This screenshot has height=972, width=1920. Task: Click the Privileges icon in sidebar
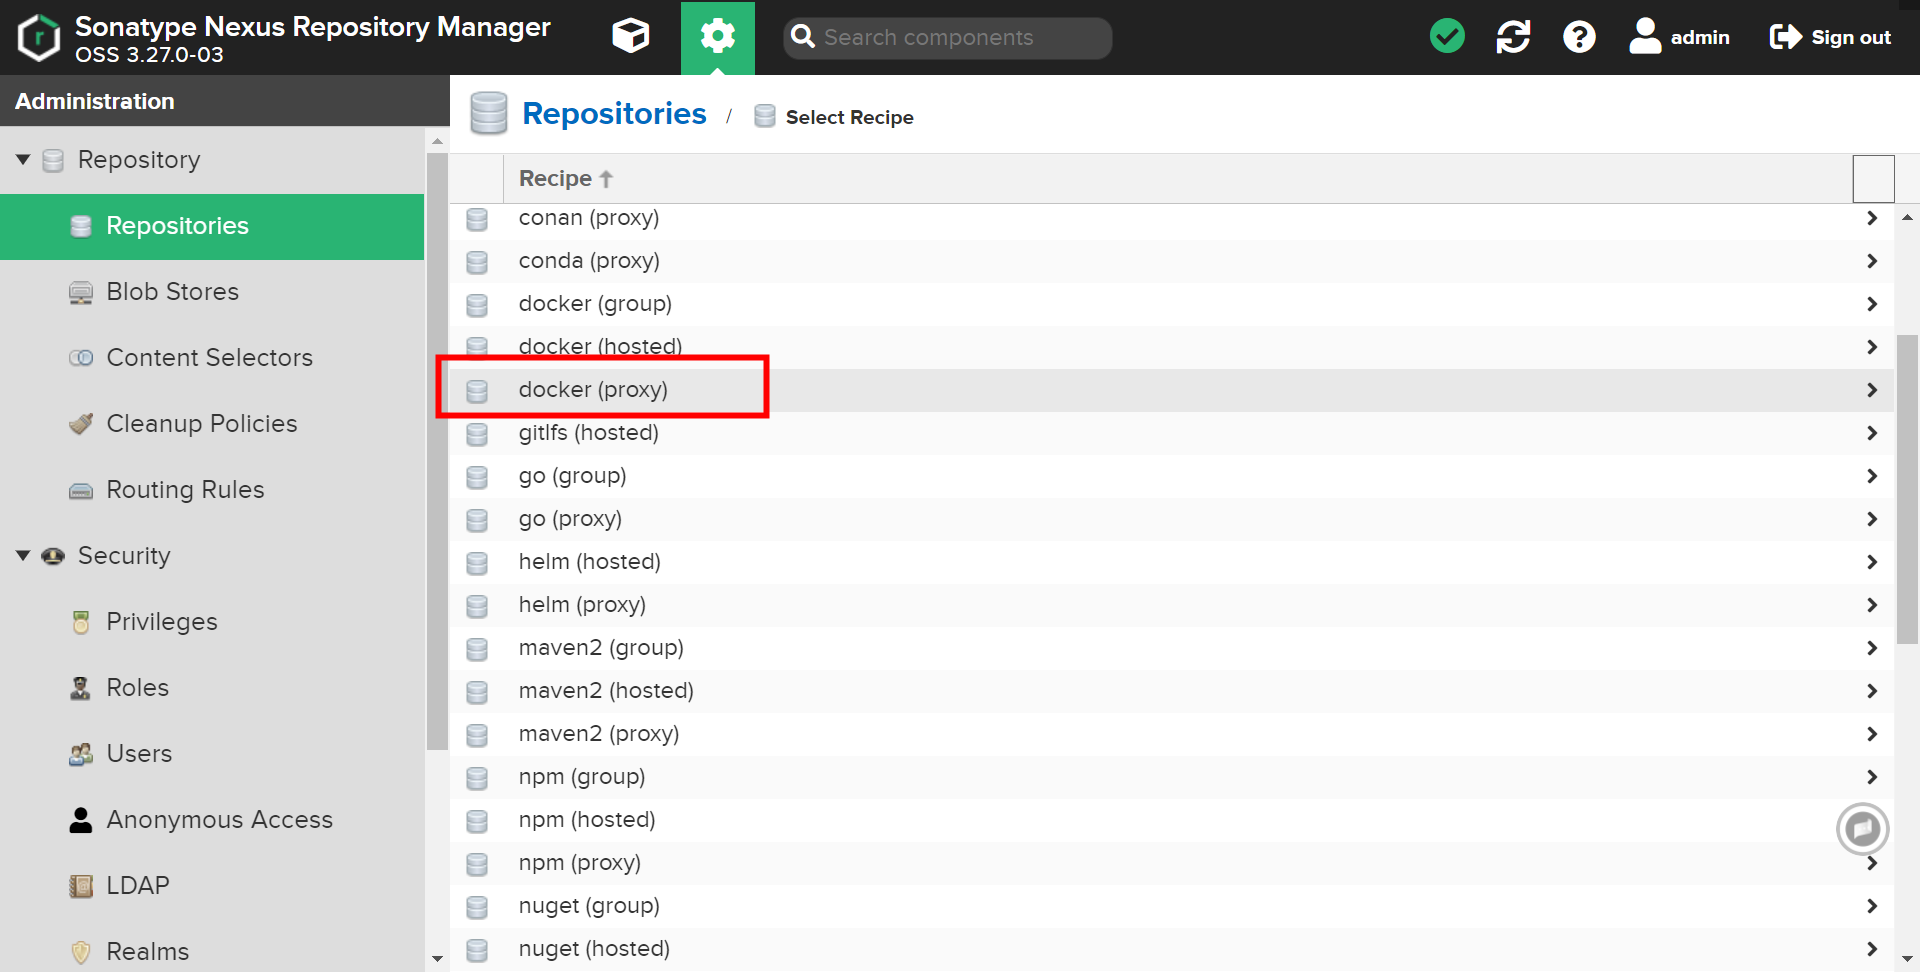[80, 621]
